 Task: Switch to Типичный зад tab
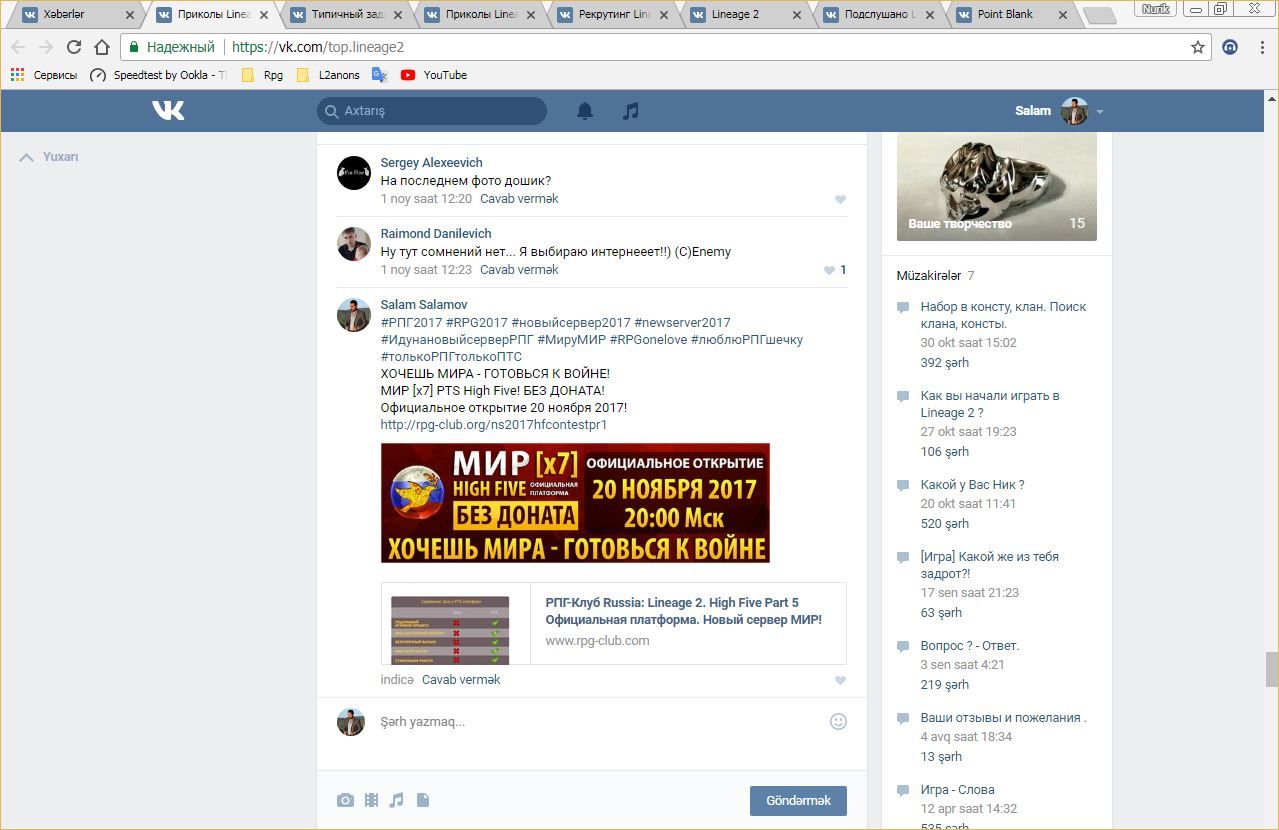click(345, 15)
